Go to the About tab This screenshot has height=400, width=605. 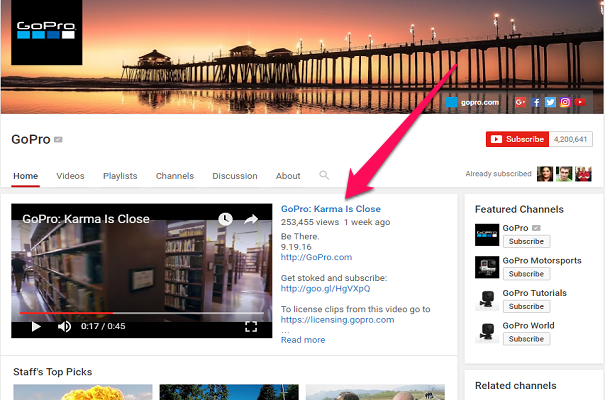coord(288,176)
